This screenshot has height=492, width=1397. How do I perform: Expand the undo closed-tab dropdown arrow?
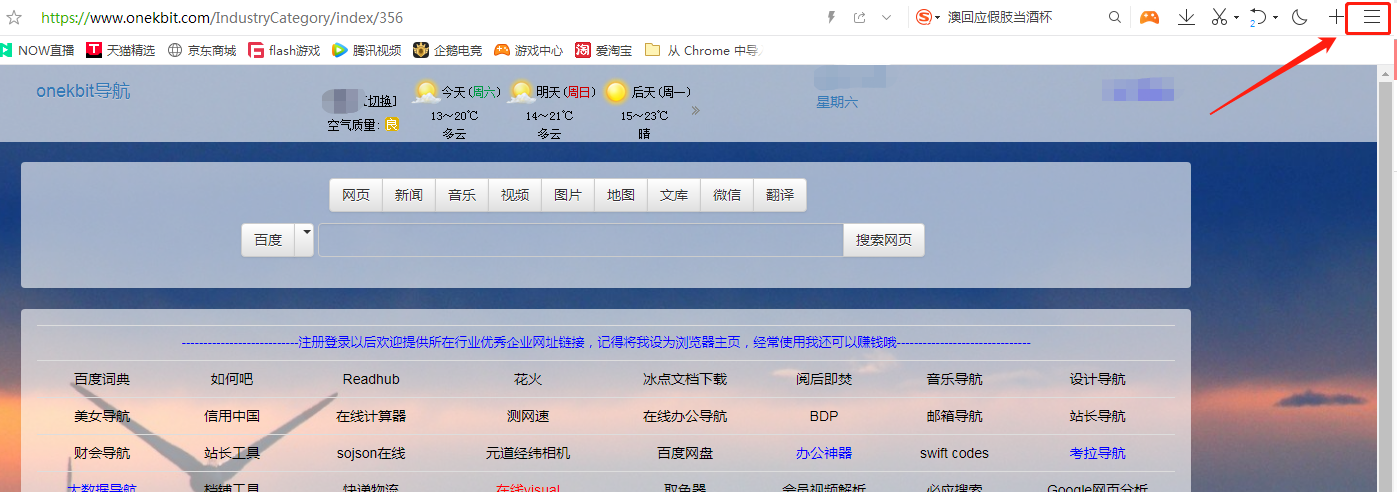tap(1276, 18)
